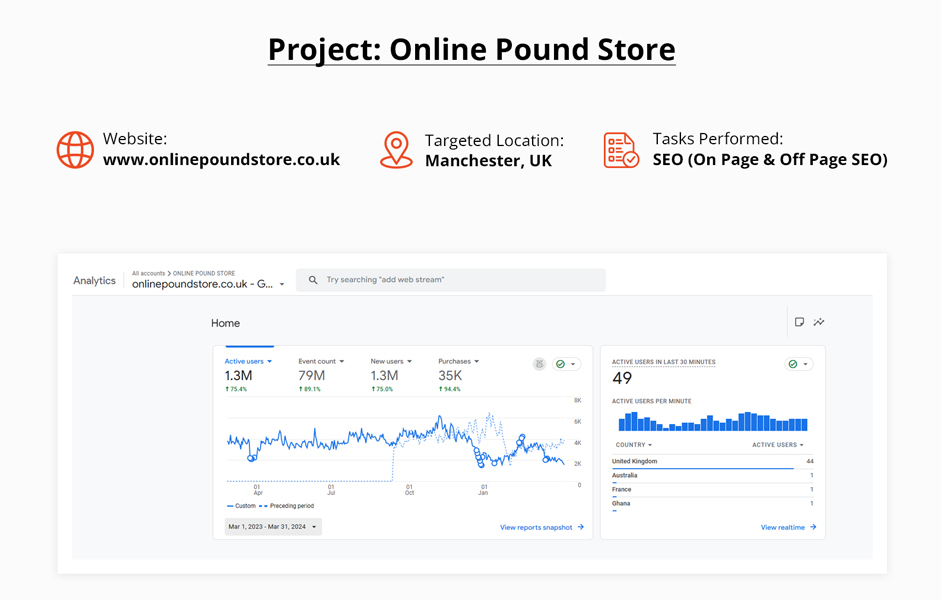Click the green data-quality check icon on users card
This screenshot has width=941, height=600.
coord(560,364)
